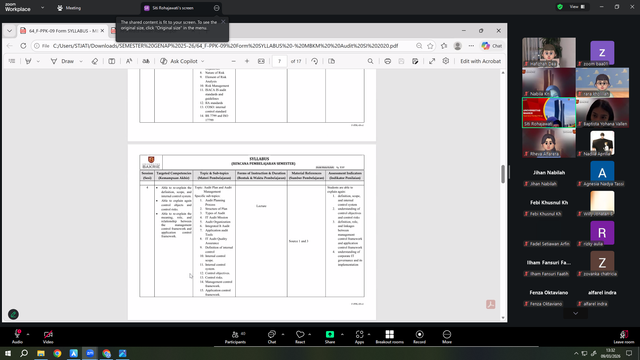Open the React options arrow
Screen dimensions: 640x360
coord(310,334)
